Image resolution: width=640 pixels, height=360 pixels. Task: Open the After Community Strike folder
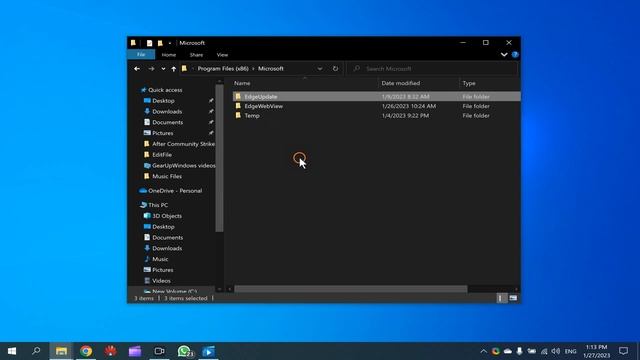(183, 144)
